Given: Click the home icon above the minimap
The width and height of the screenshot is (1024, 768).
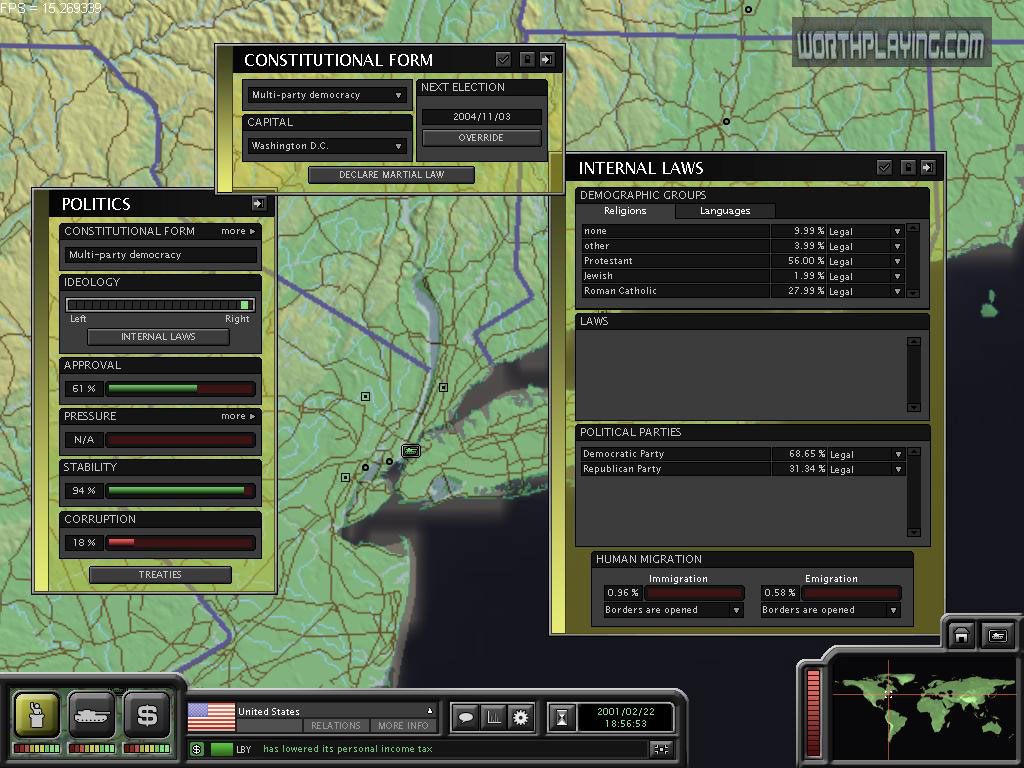Looking at the screenshot, I should pos(961,635).
